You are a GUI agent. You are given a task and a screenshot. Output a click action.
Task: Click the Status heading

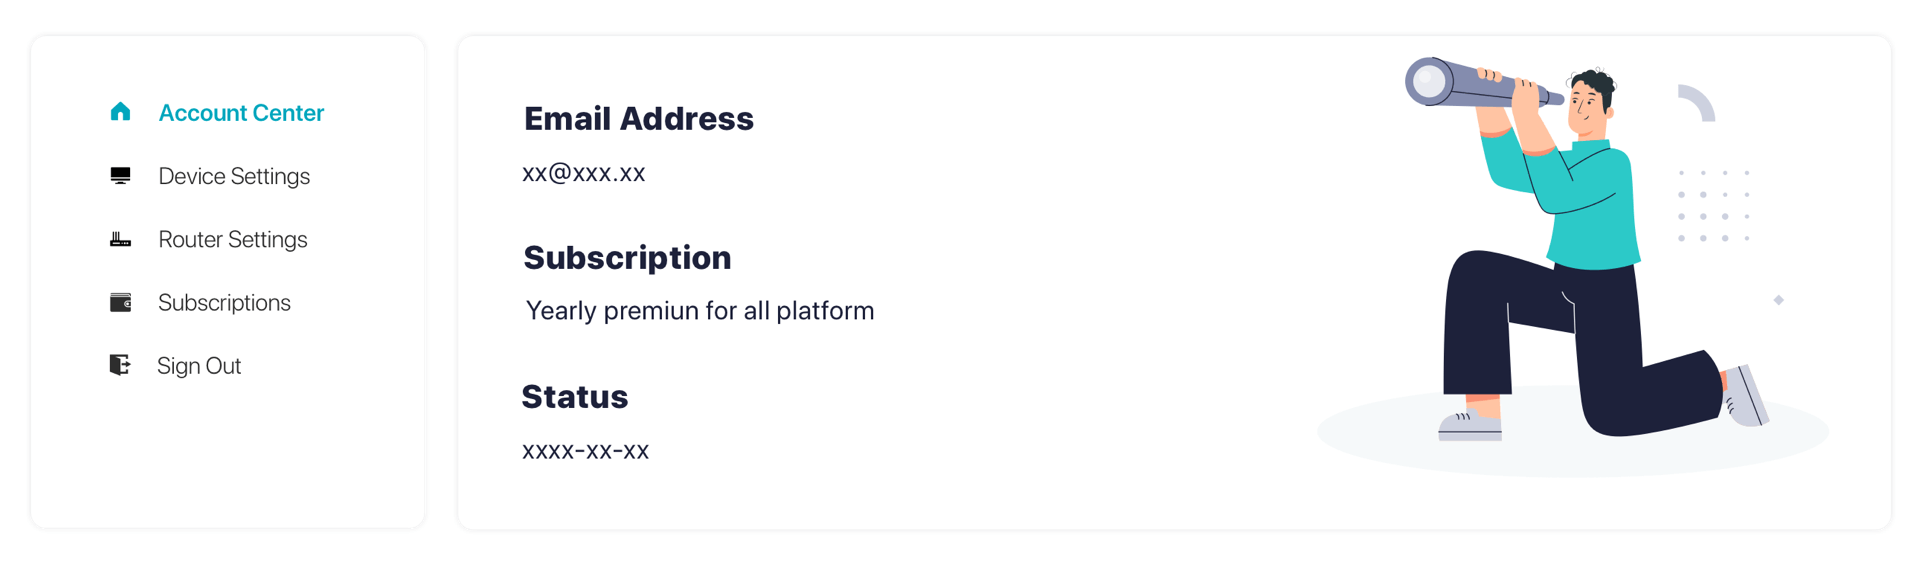pyautogui.click(x=575, y=397)
